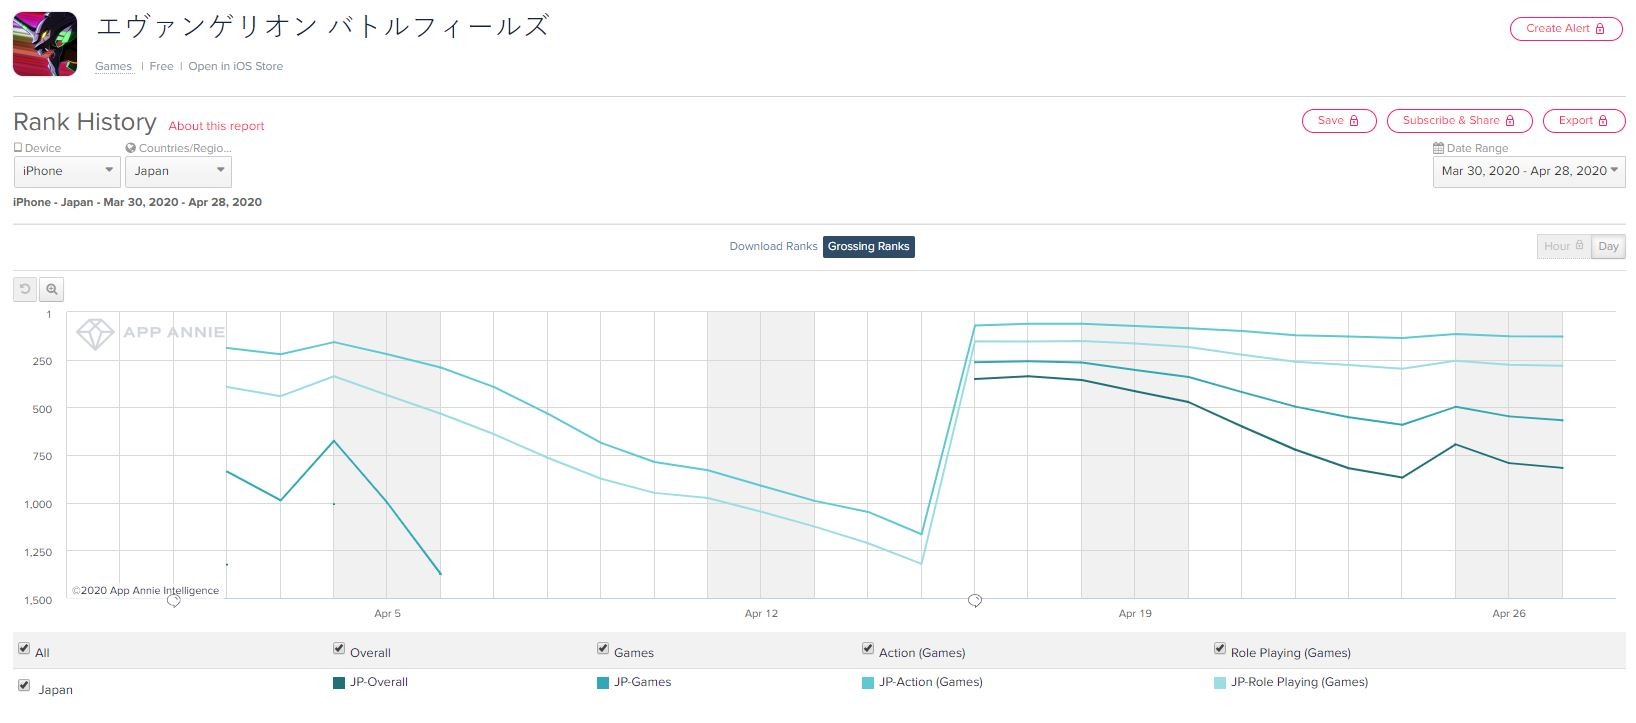Open the iPhone device dropdown

pos(68,171)
